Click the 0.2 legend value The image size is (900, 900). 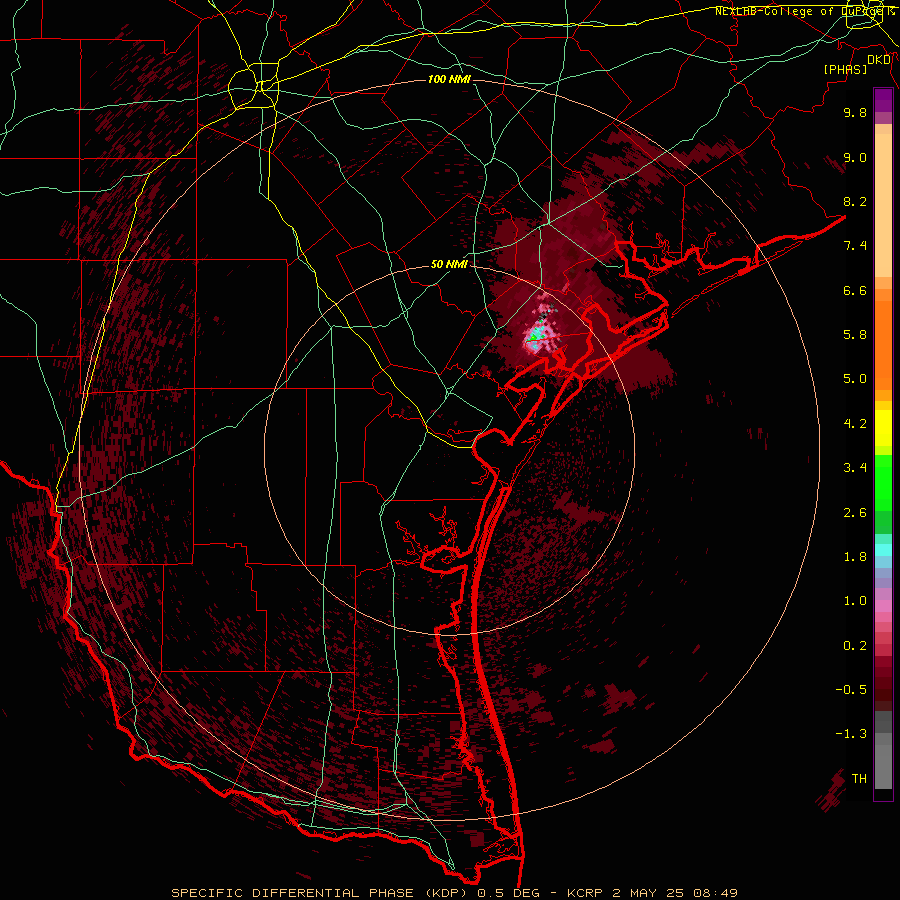coord(855,646)
